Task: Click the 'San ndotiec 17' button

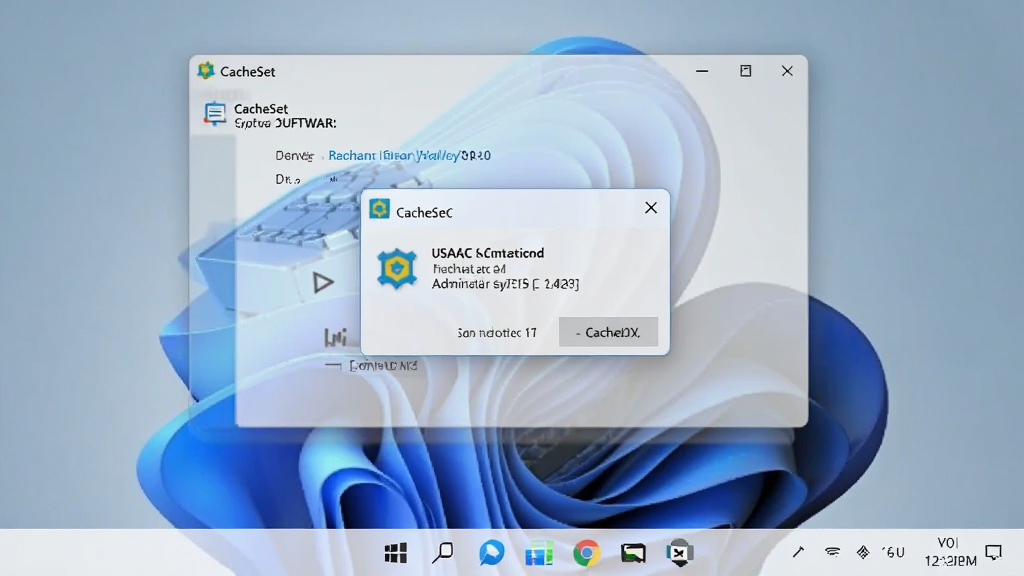Action: tap(496, 333)
